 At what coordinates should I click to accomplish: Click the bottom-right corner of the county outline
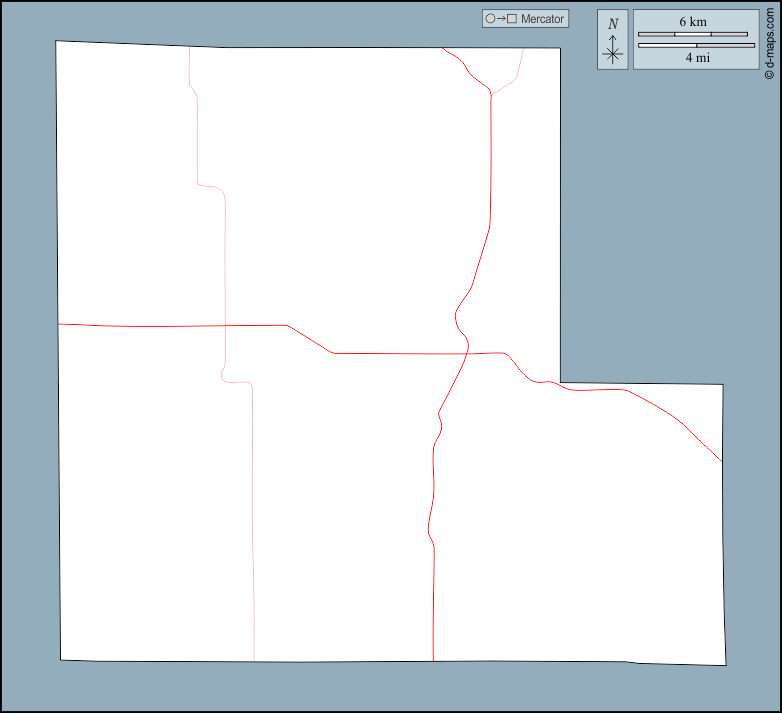pos(725,665)
